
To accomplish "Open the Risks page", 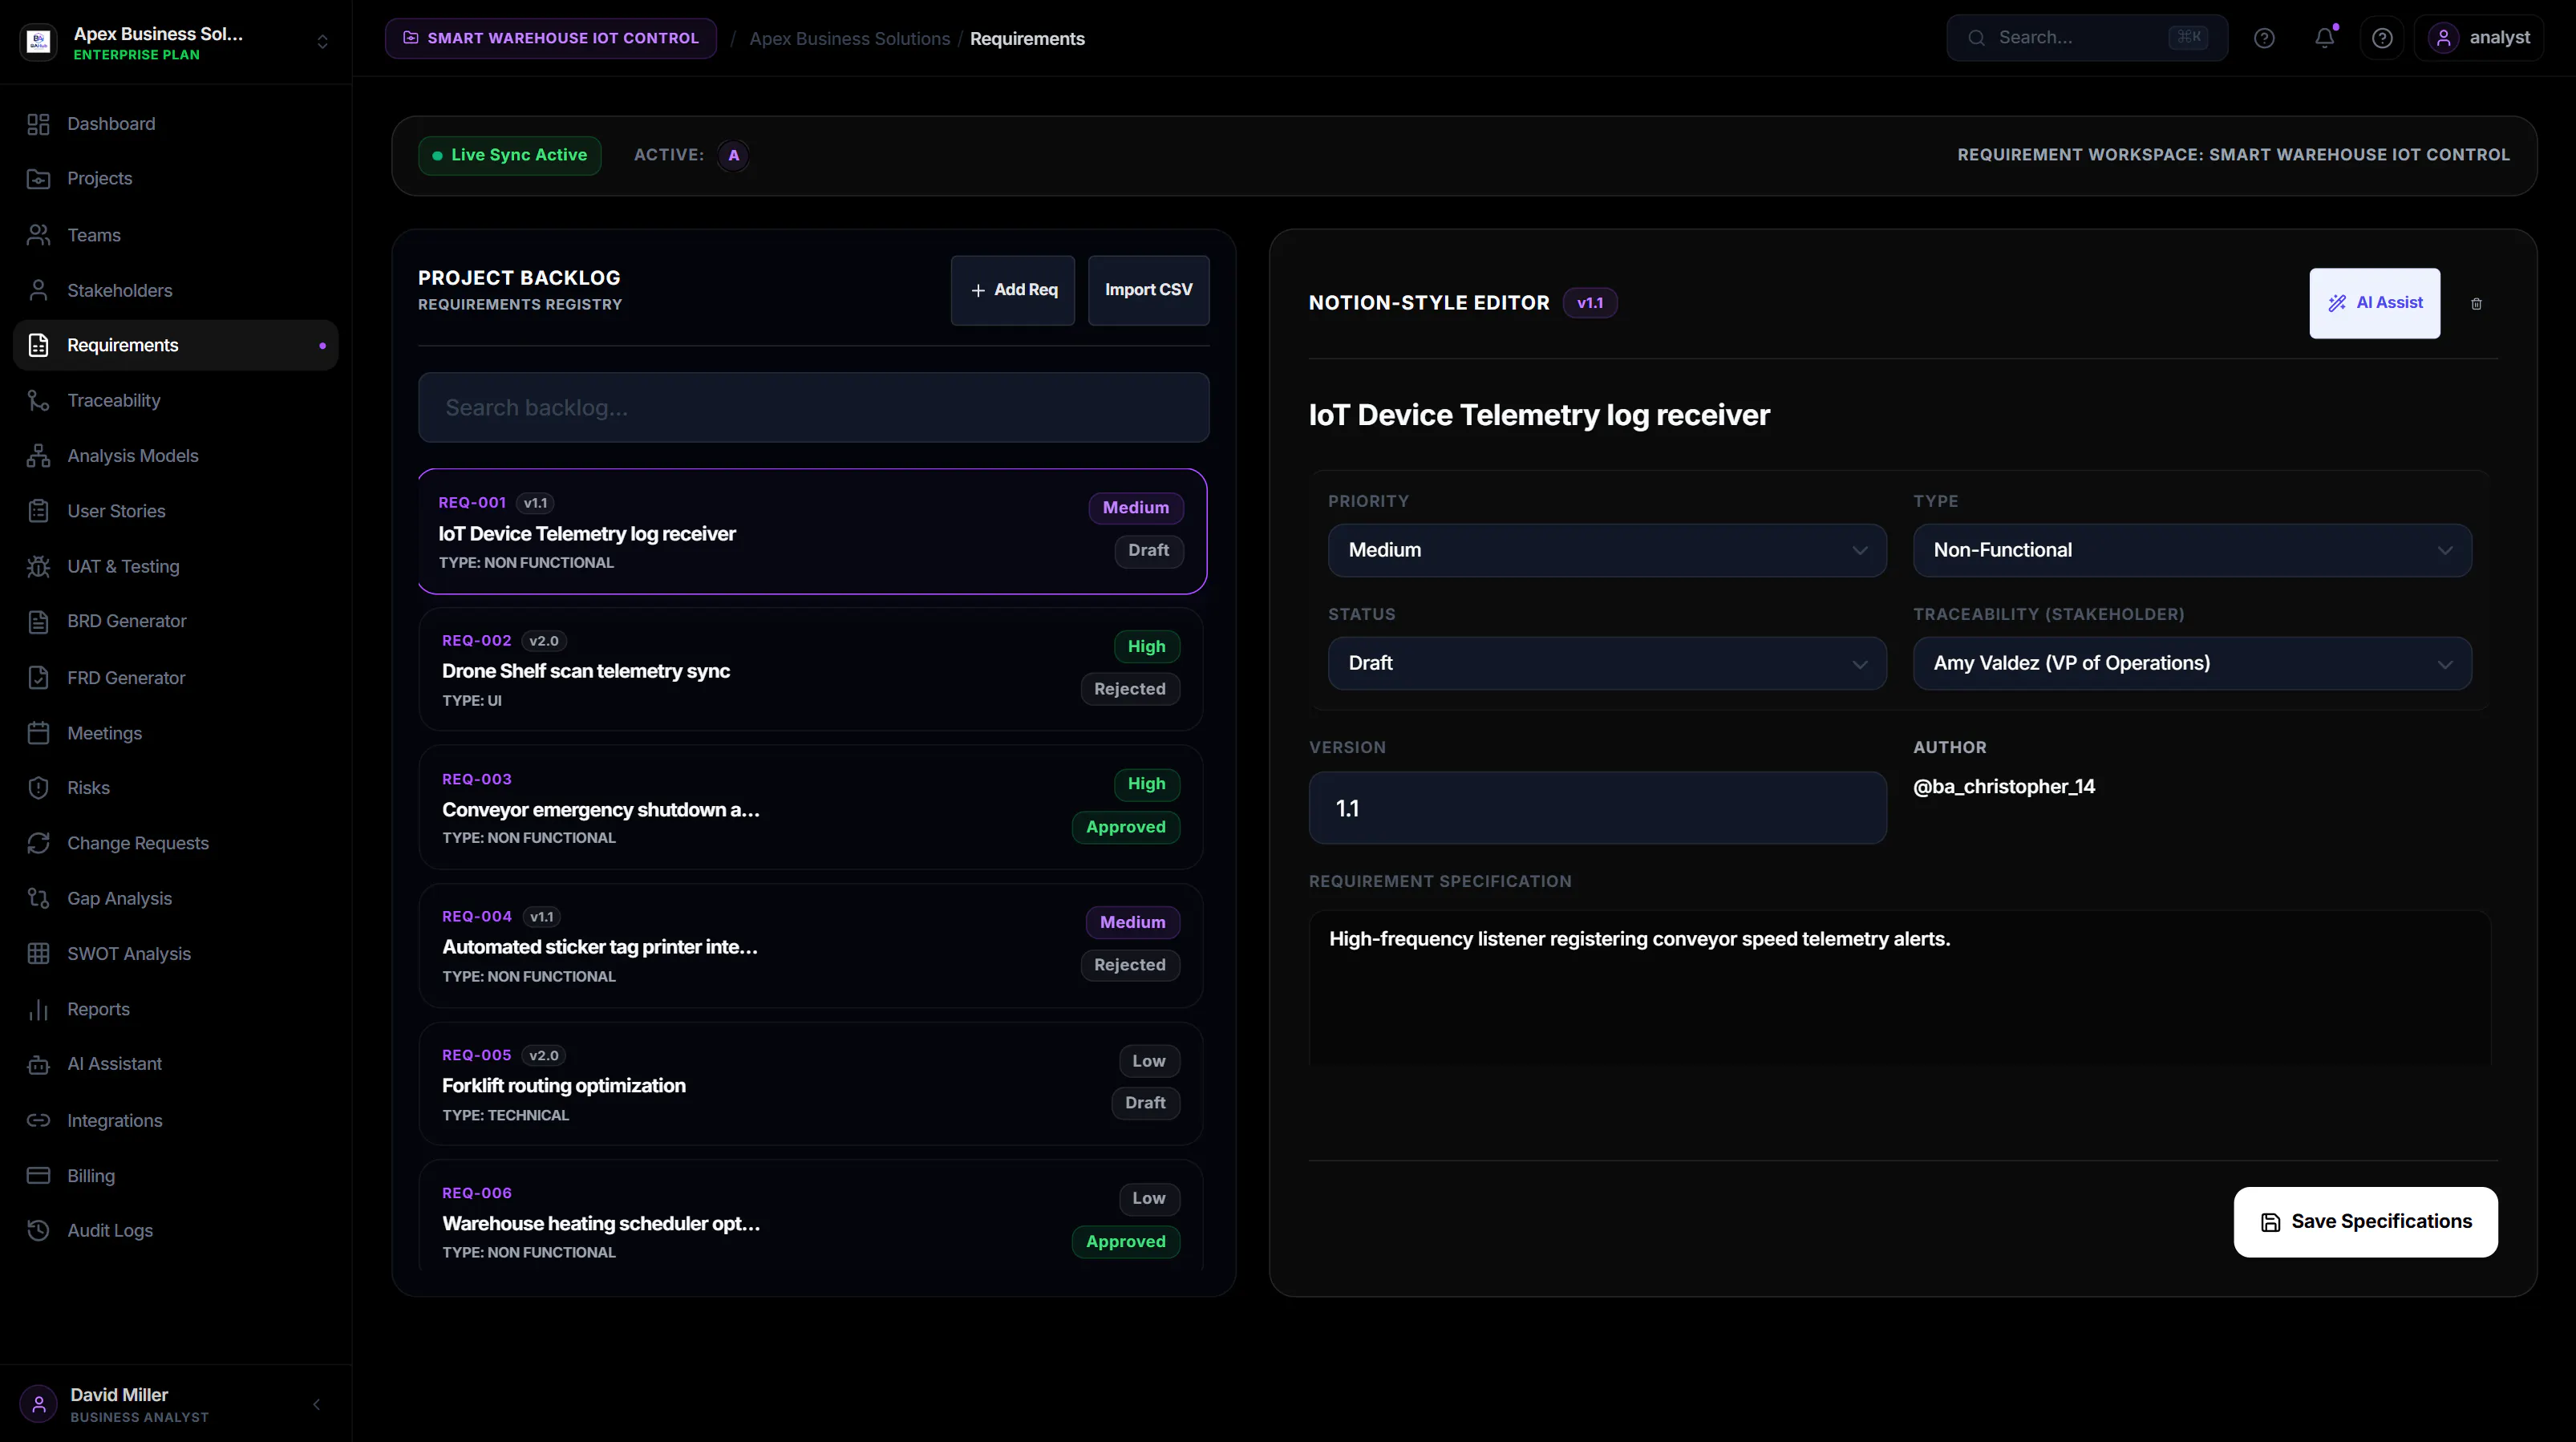I will (x=175, y=788).
